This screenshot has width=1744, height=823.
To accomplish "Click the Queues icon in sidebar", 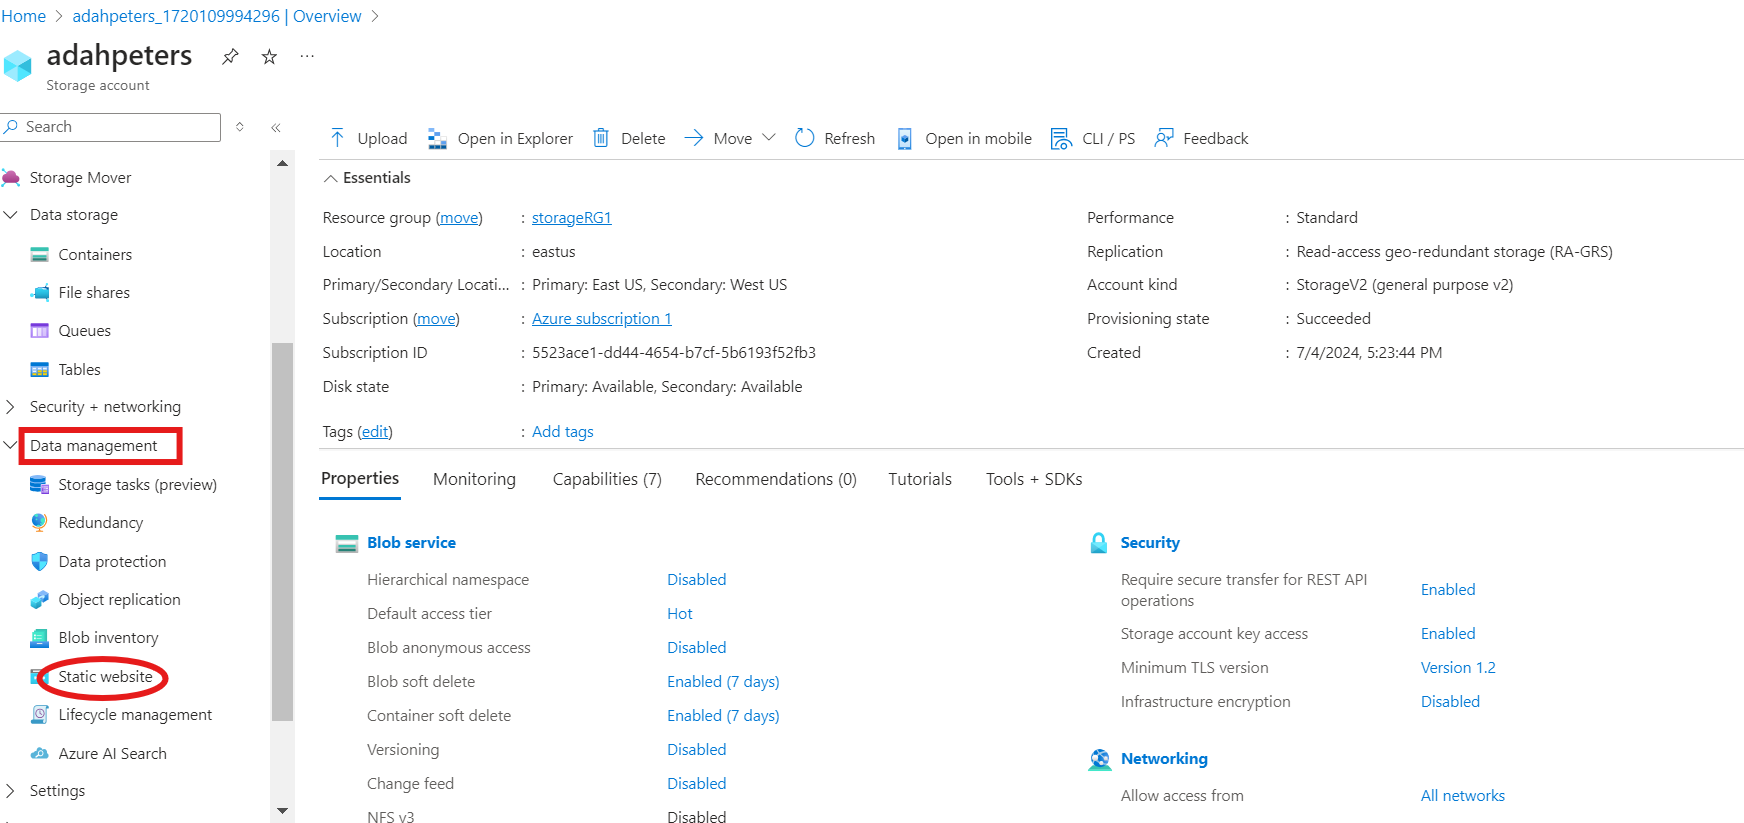I will click(40, 331).
